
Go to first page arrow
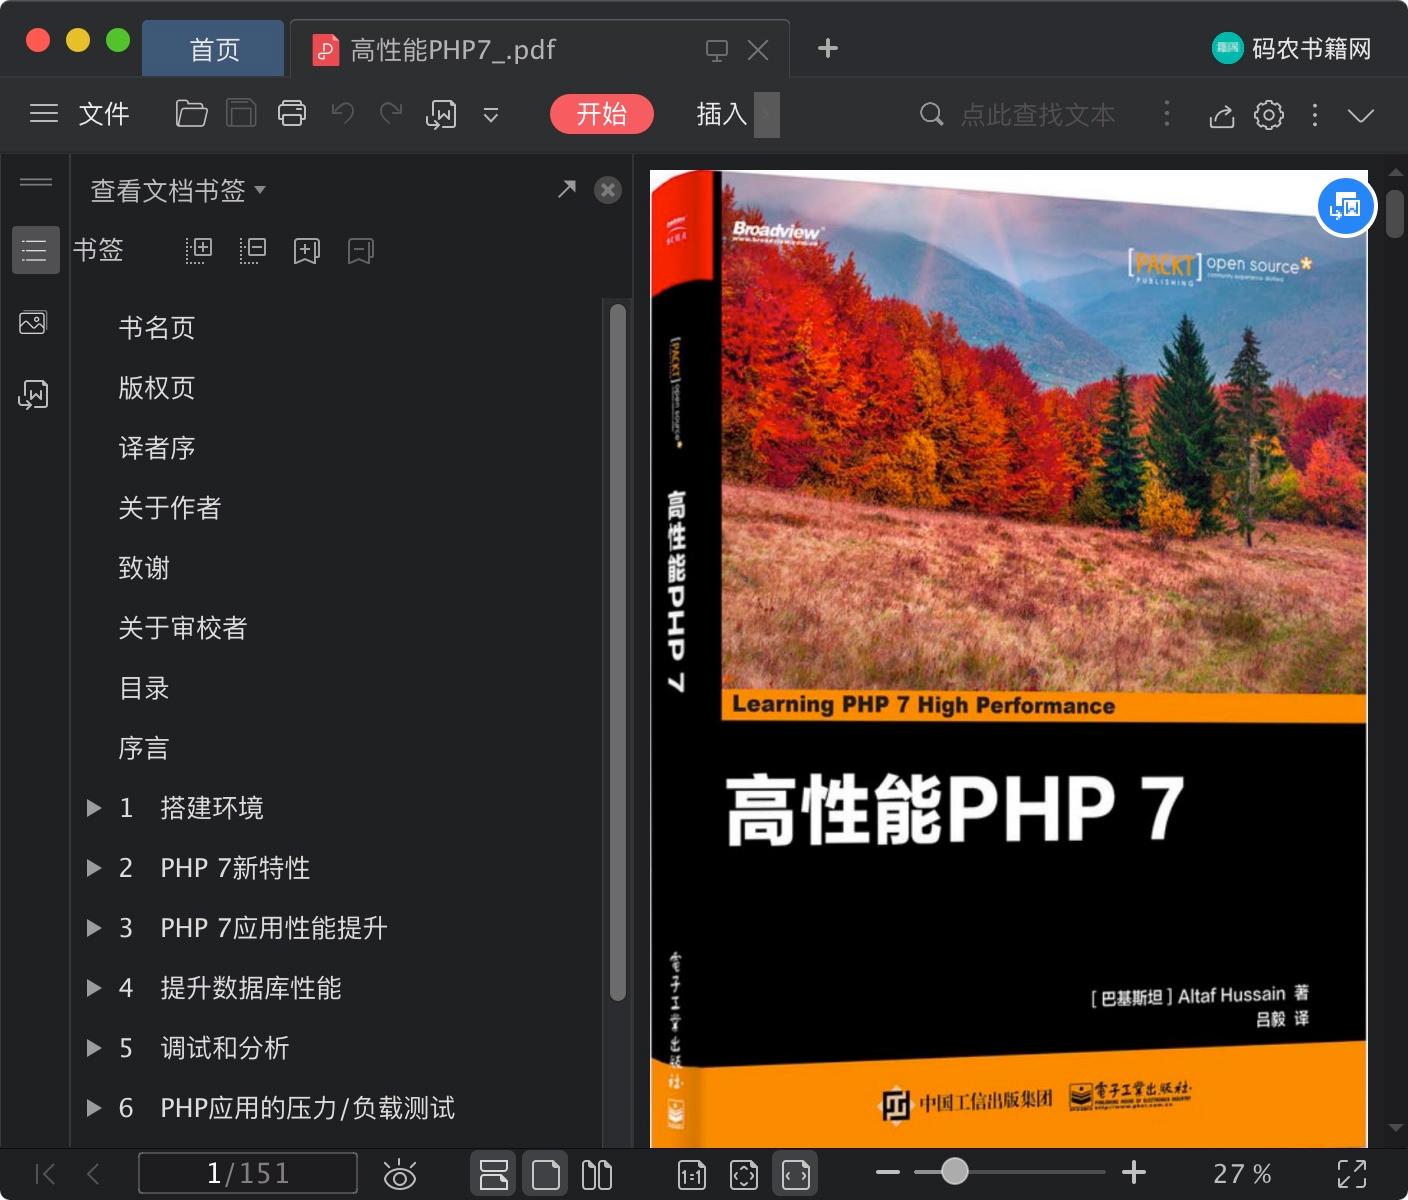coord(45,1174)
